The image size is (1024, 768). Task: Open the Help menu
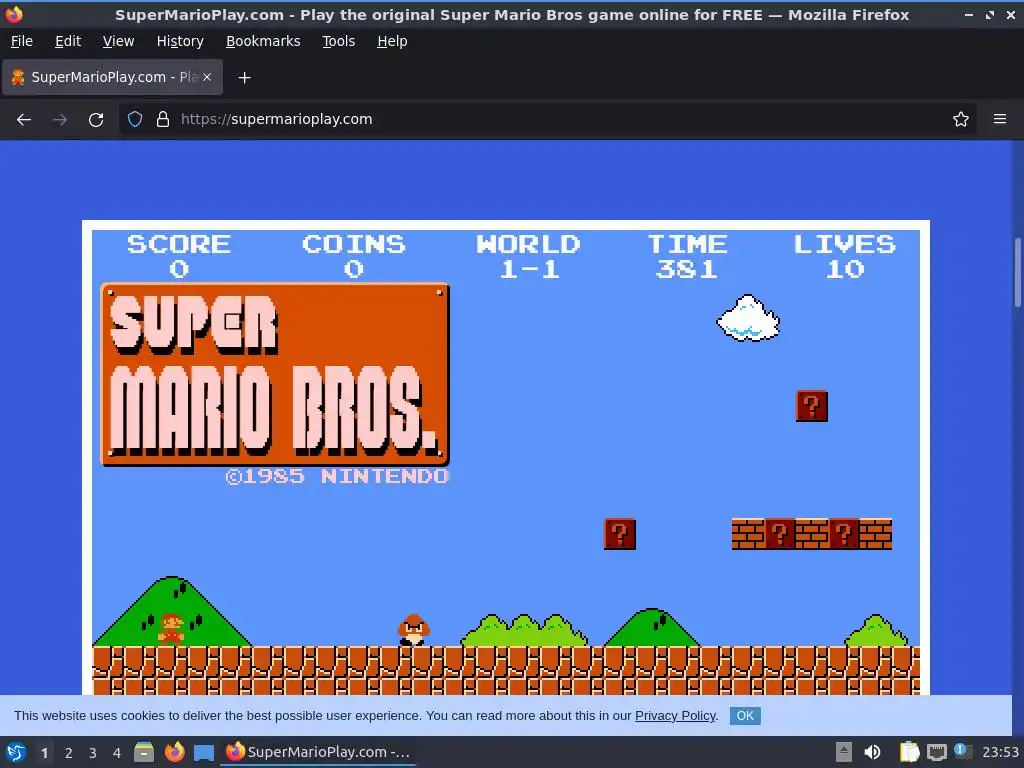pyautogui.click(x=392, y=41)
